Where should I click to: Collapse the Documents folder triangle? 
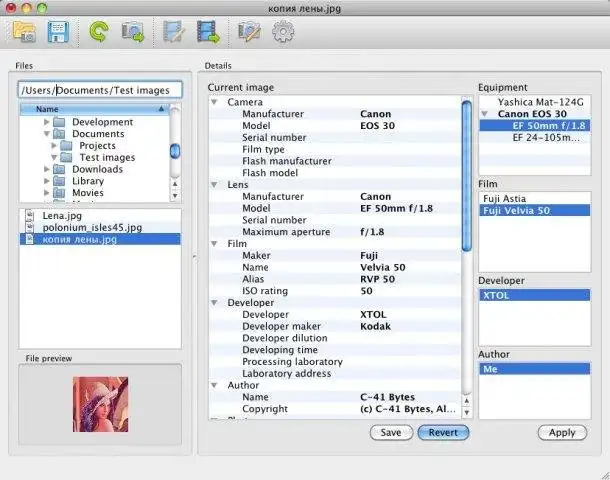47,134
